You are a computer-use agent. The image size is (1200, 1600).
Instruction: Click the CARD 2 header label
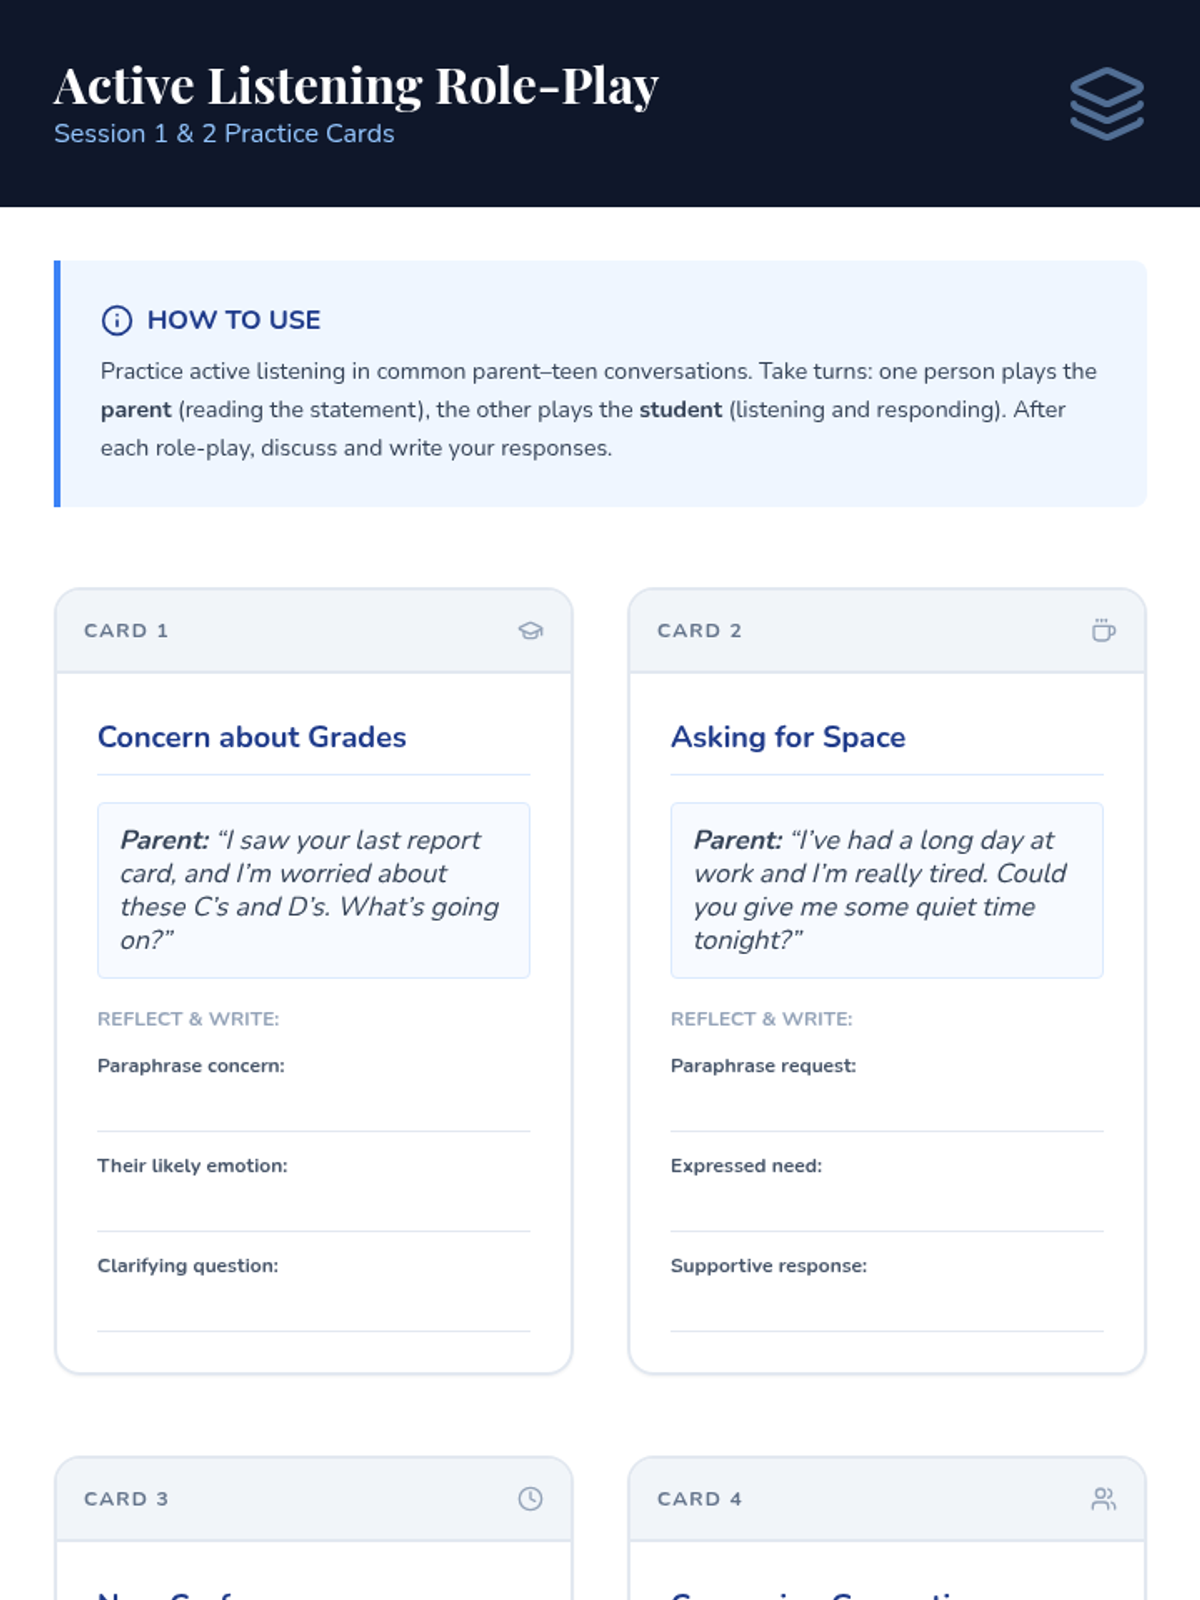[x=699, y=631]
